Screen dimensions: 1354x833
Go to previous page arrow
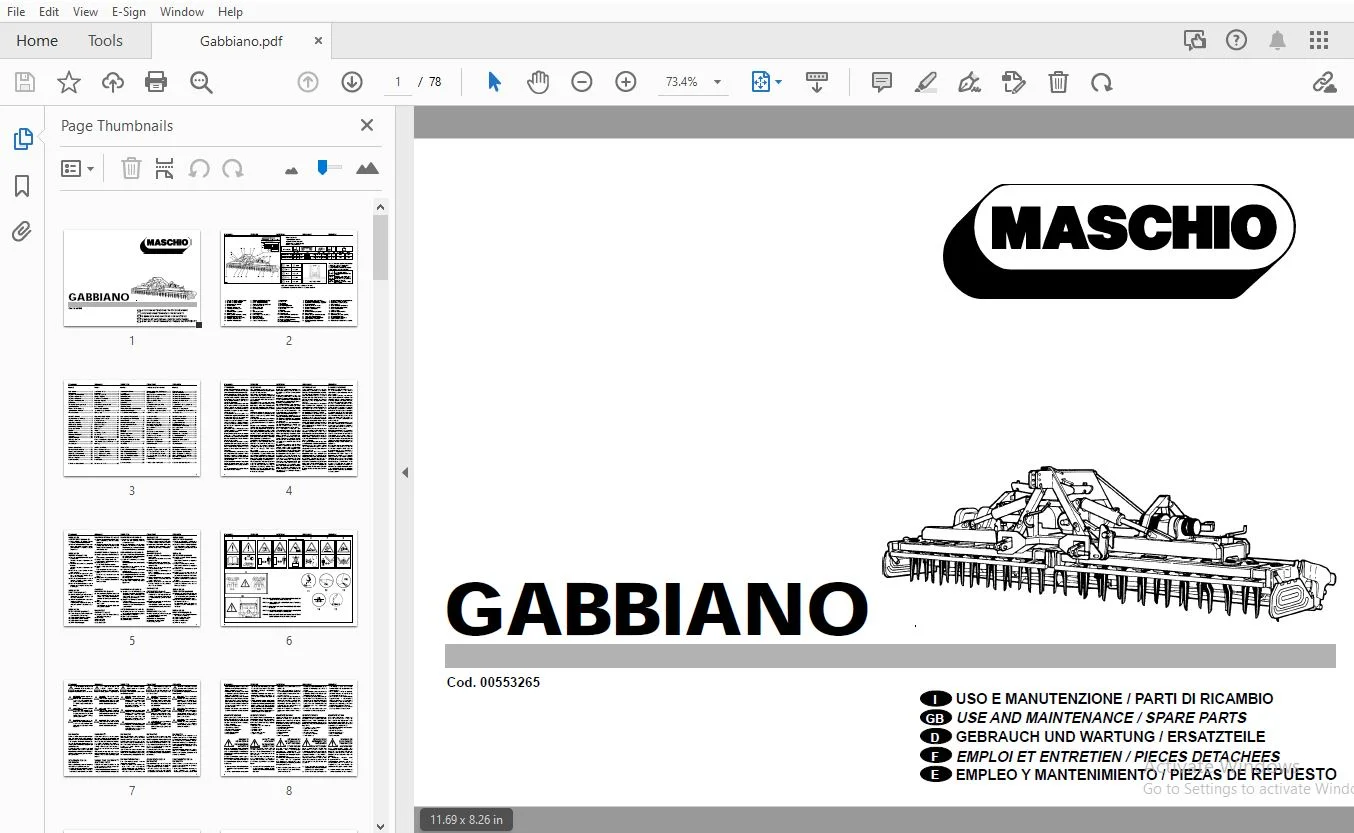tap(308, 82)
